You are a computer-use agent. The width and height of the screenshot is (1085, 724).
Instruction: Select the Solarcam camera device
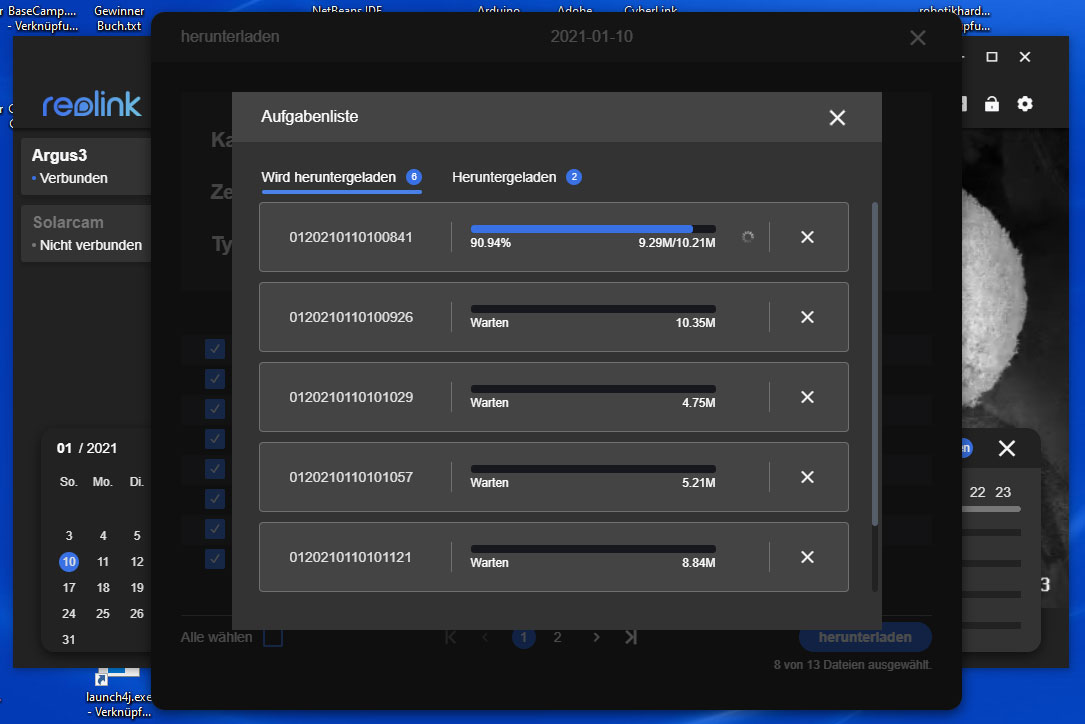(86, 233)
